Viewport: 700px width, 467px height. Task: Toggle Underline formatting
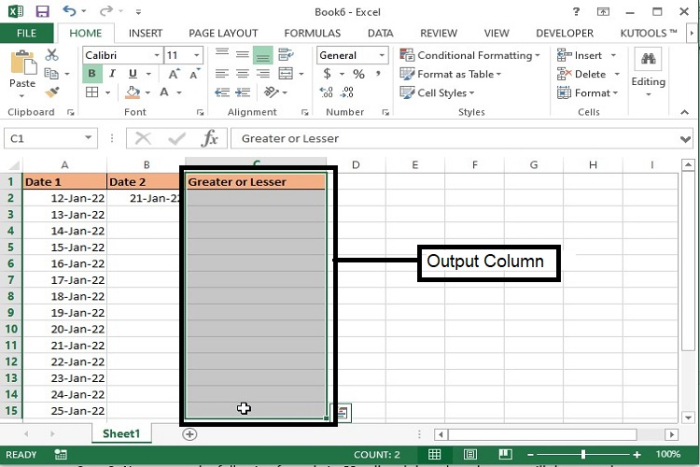point(133,74)
